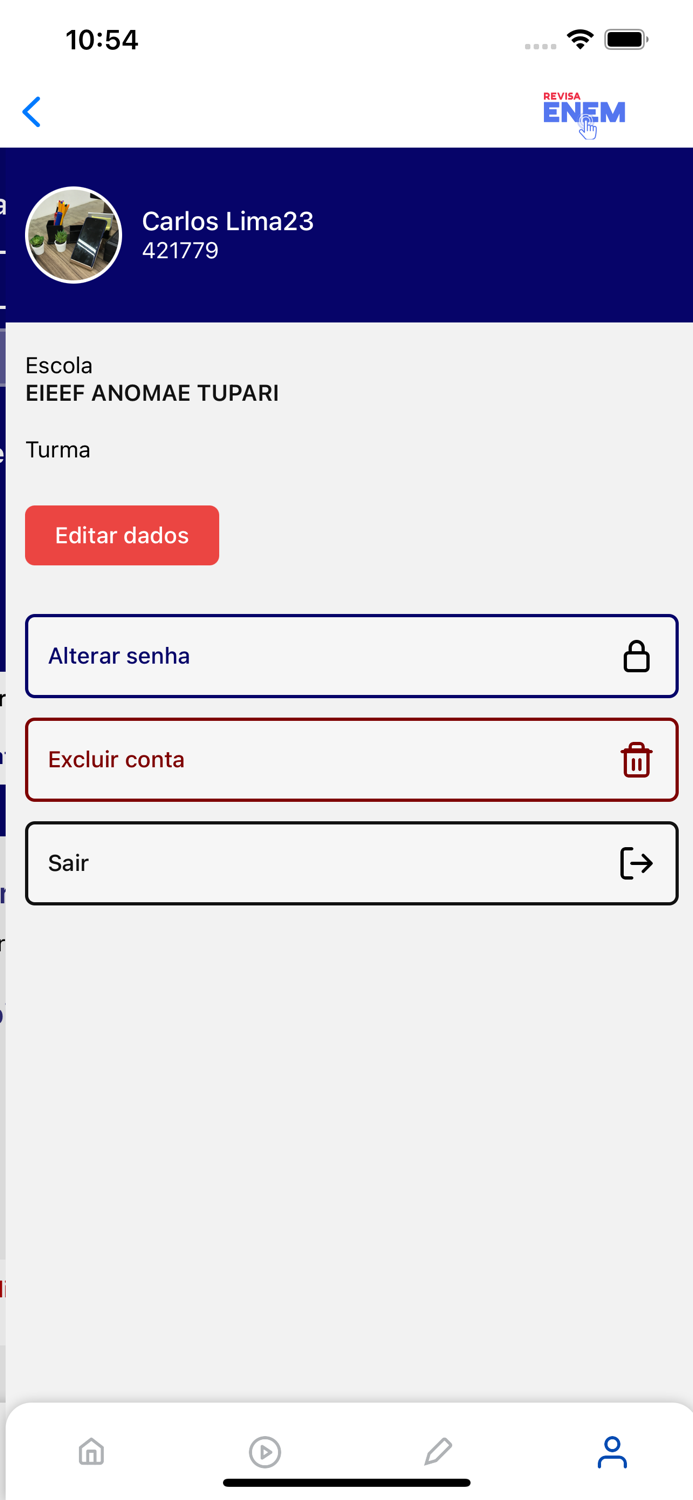The image size is (693, 1500).
Task: Open video lessons via play icon
Action: pyautogui.click(x=265, y=1452)
